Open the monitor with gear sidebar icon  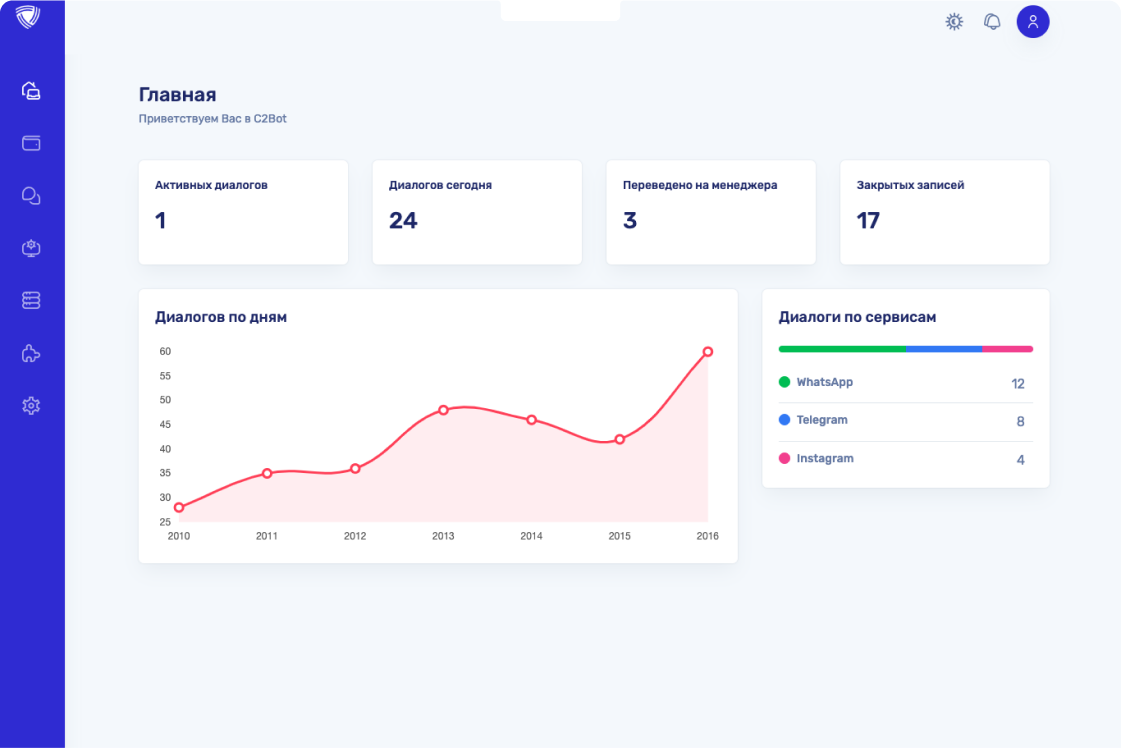(x=31, y=248)
